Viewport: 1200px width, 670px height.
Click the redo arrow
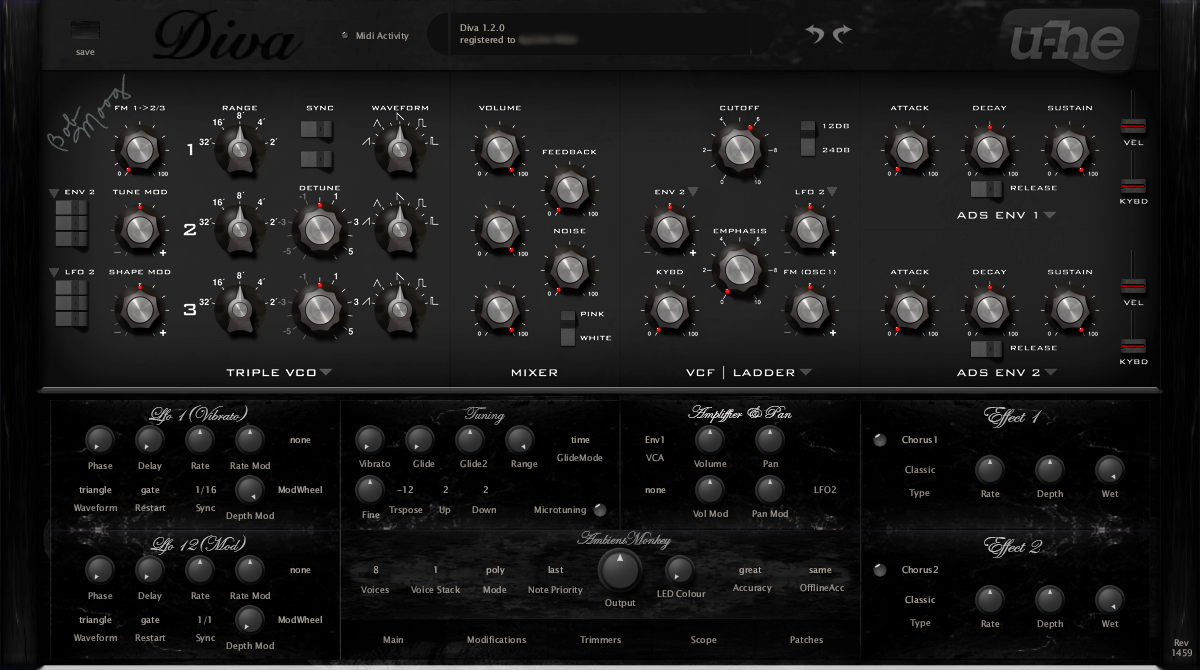[842, 34]
